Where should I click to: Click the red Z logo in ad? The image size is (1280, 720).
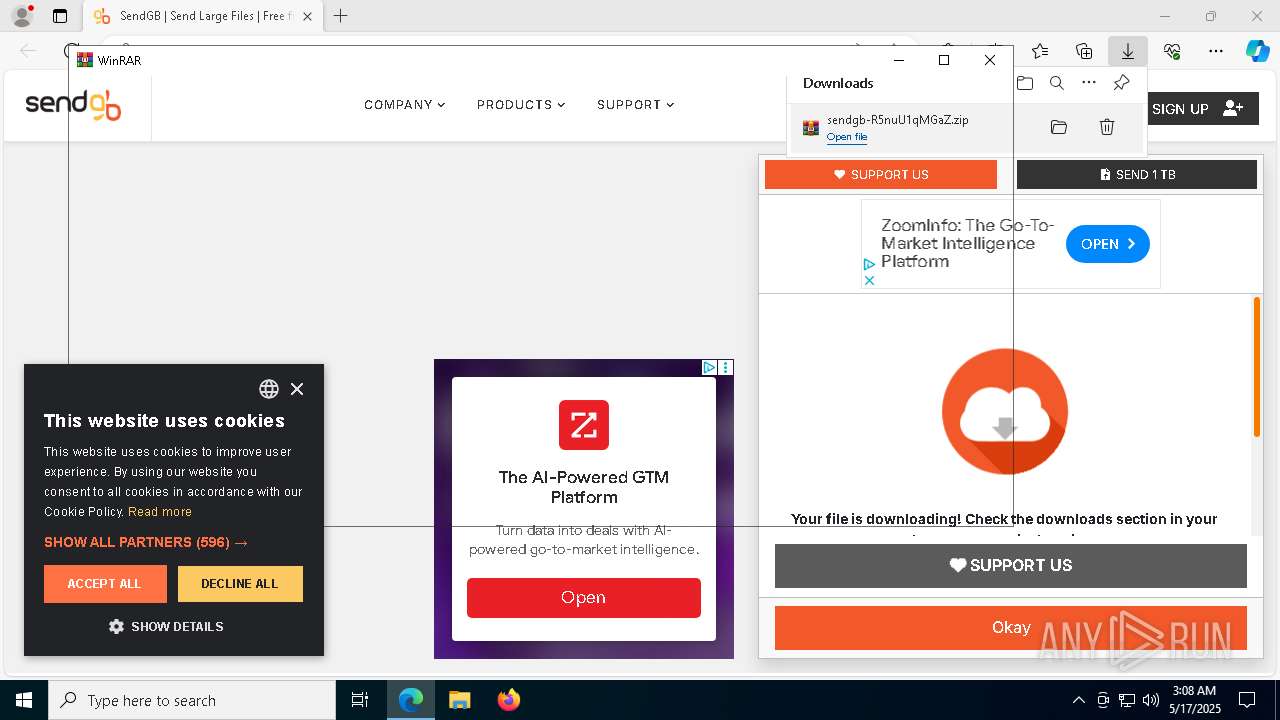click(x=584, y=425)
